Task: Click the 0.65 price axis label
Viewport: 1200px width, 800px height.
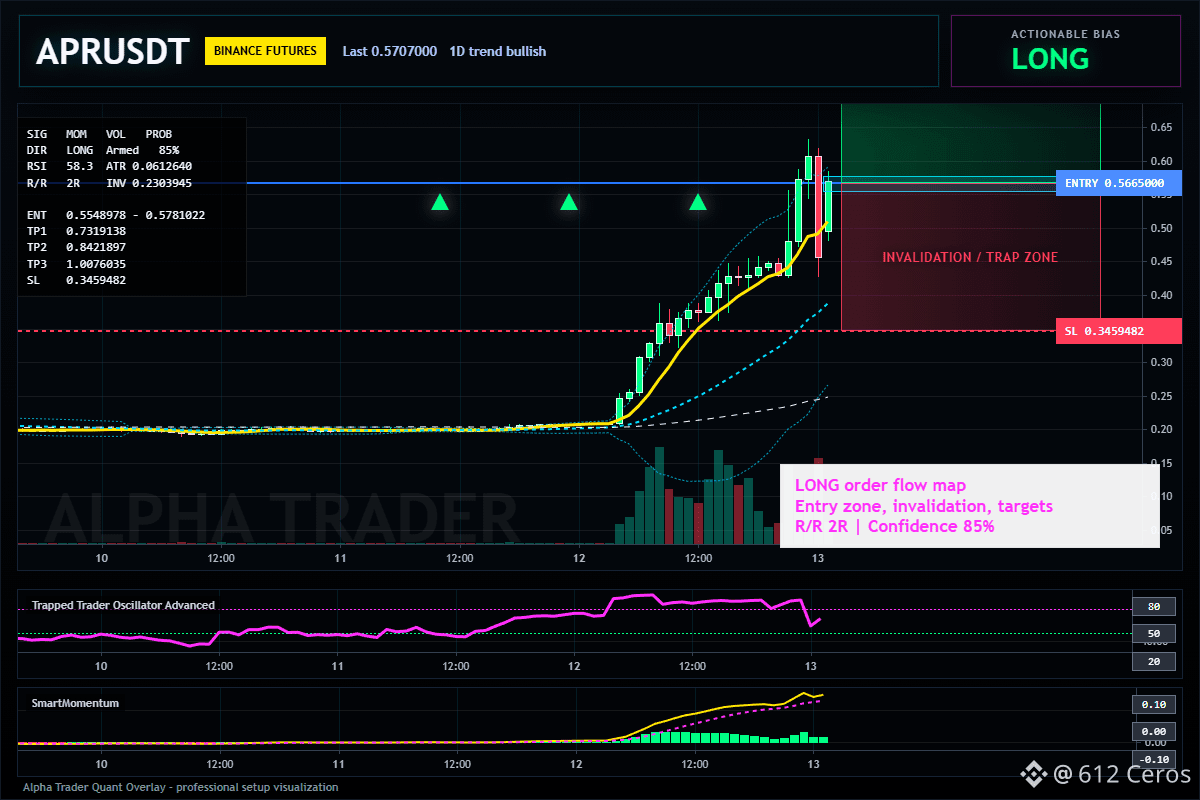Action: [1160, 127]
